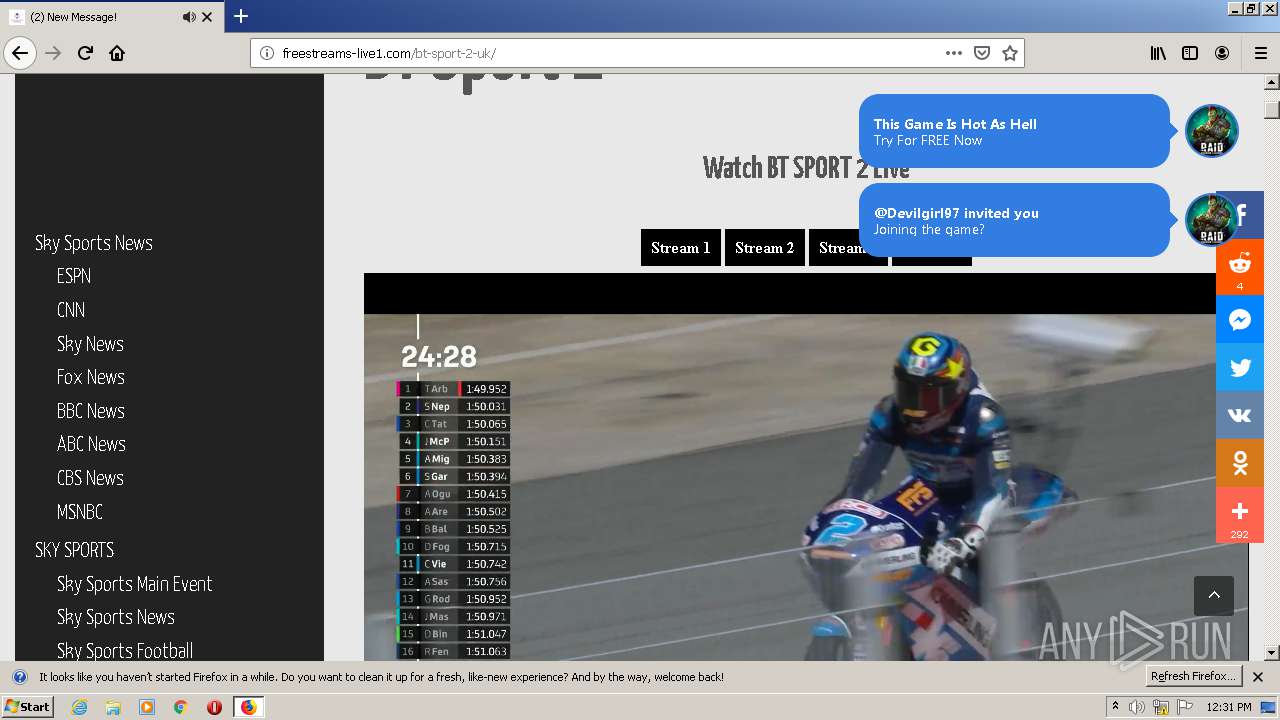The image size is (1280, 720).
Task: Open CBS News channel link
Action: coord(90,478)
